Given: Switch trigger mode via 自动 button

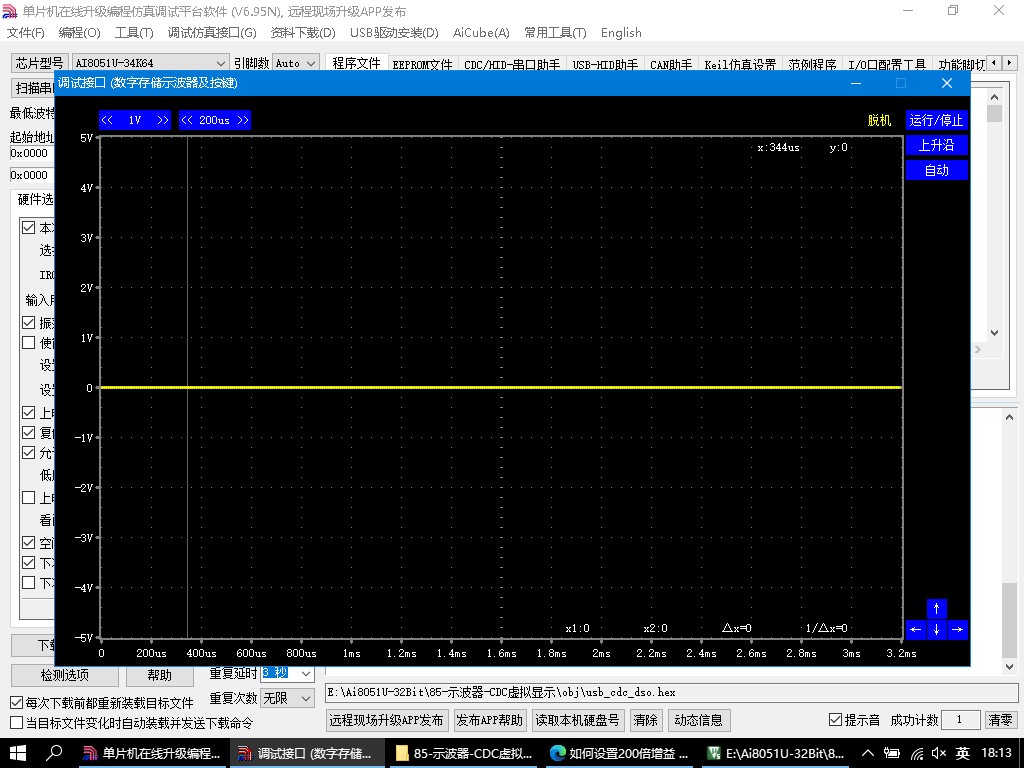Looking at the screenshot, I should pyautogui.click(x=936, y=170).
